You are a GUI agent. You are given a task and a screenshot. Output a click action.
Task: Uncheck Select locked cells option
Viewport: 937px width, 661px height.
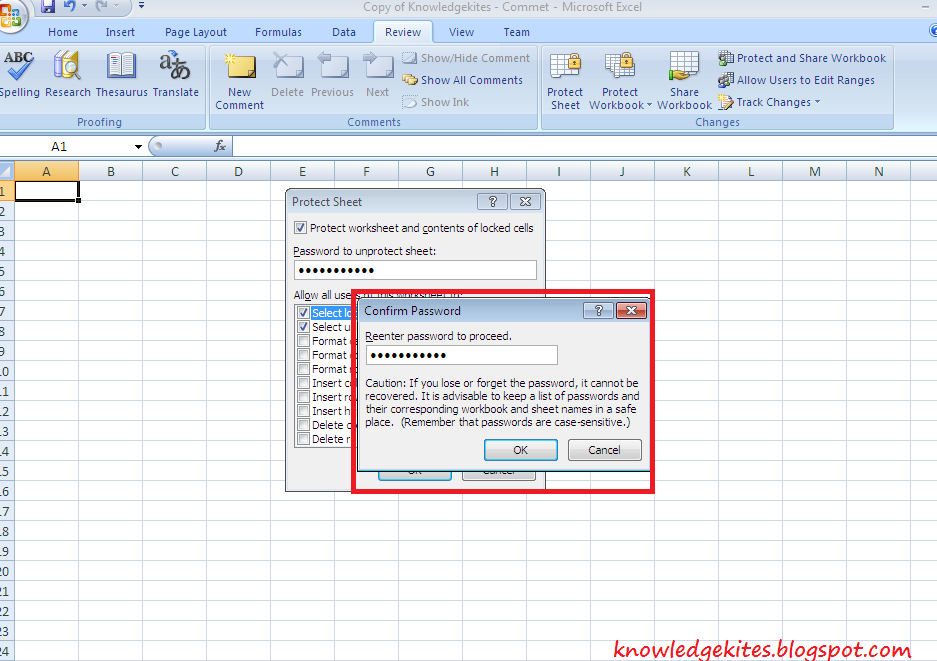point(303,312)
